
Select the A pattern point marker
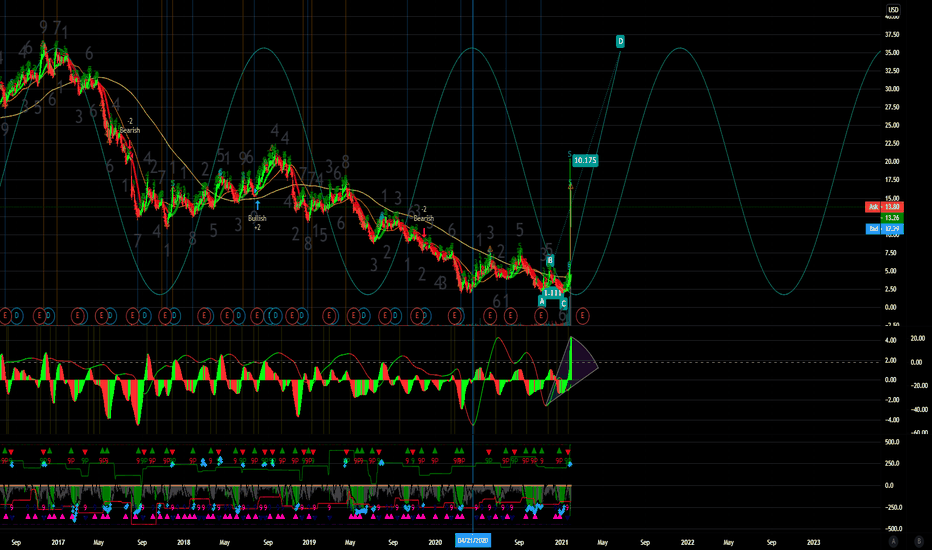pos(541,301)
